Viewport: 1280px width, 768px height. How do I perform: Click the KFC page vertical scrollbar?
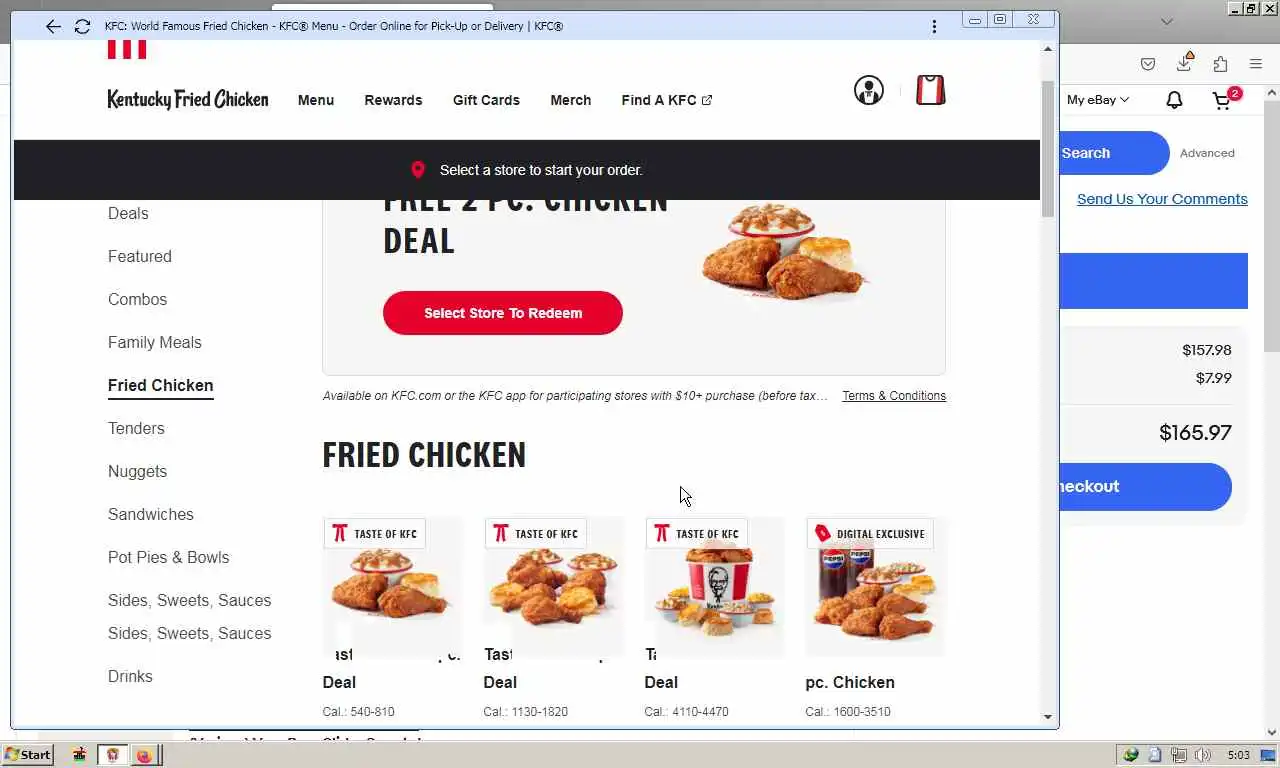[x=1048, y=150]
